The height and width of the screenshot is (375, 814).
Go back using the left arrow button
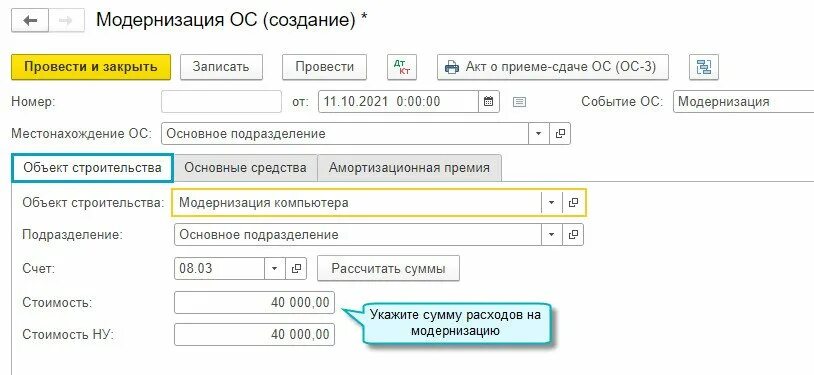(x=30, y=21)
